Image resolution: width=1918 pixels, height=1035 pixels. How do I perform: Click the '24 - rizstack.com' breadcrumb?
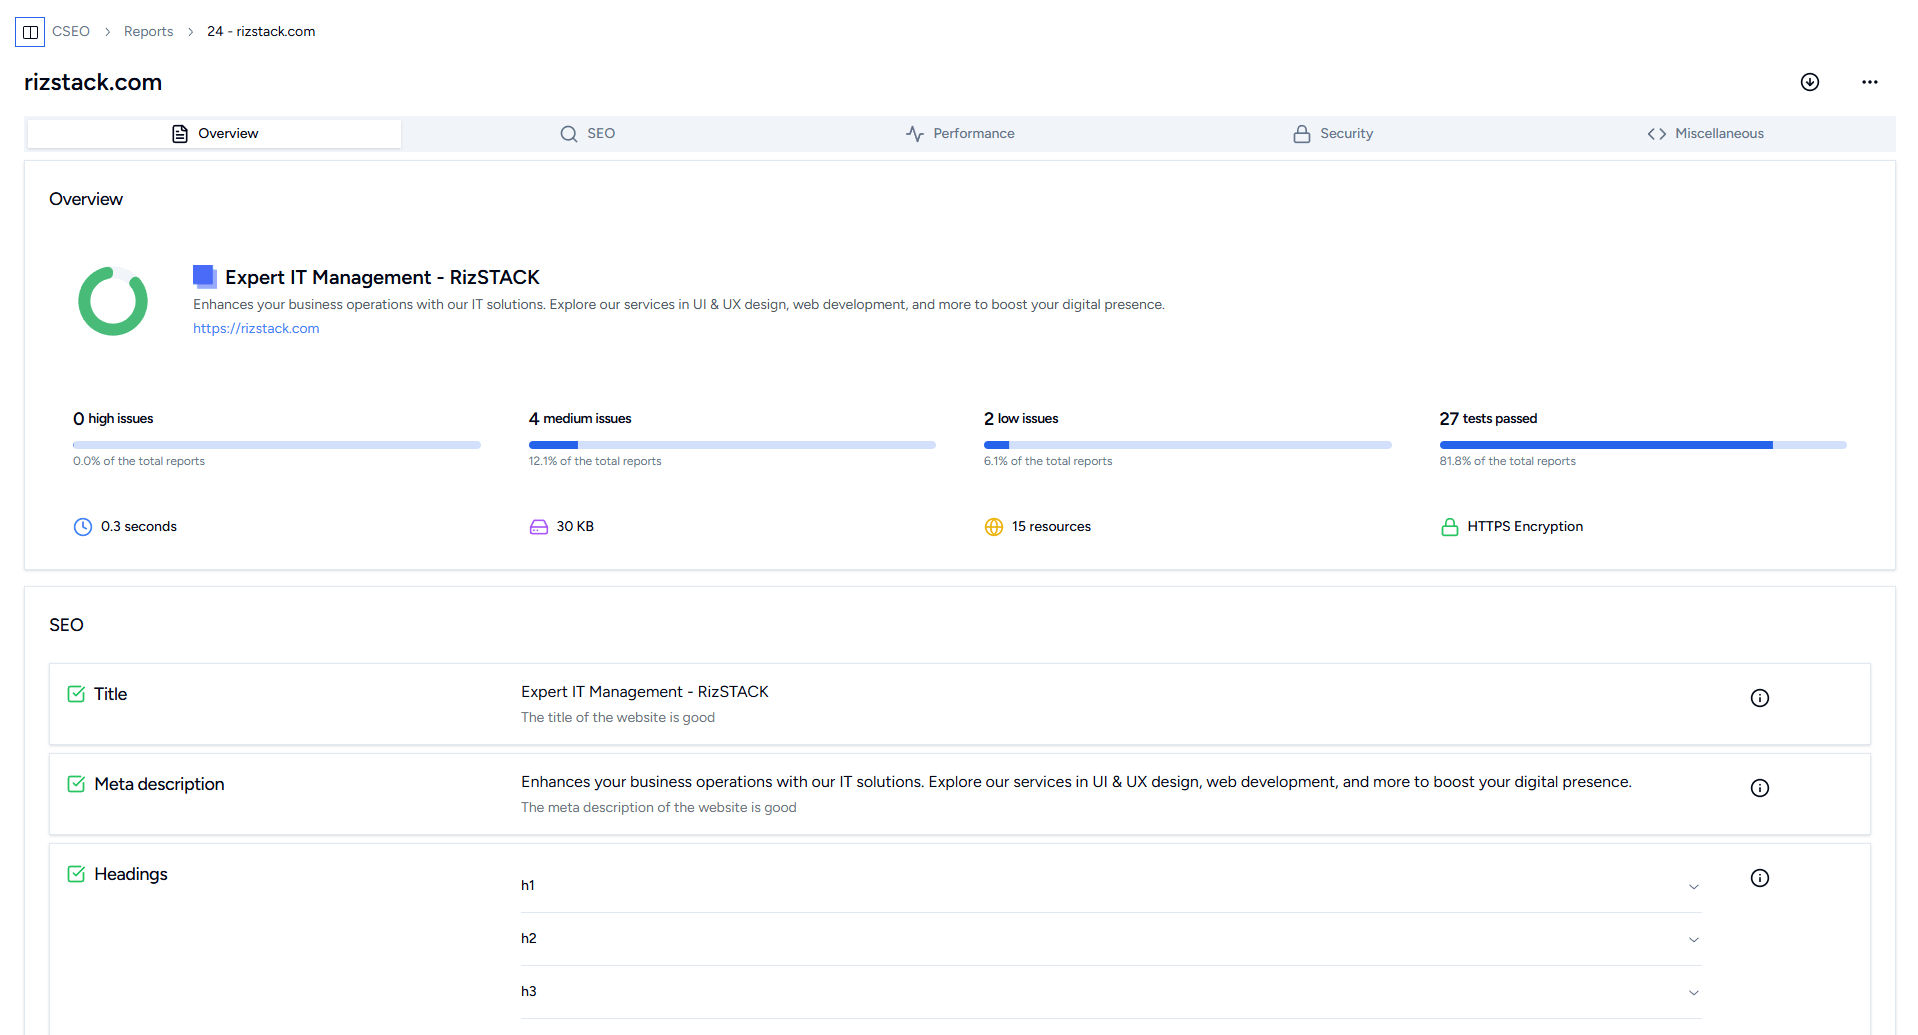coord(261,32)
